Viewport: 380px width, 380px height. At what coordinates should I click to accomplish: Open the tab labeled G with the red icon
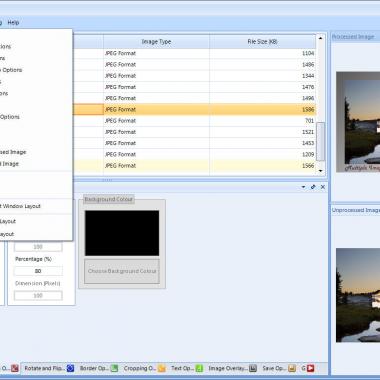click(308, 368)
